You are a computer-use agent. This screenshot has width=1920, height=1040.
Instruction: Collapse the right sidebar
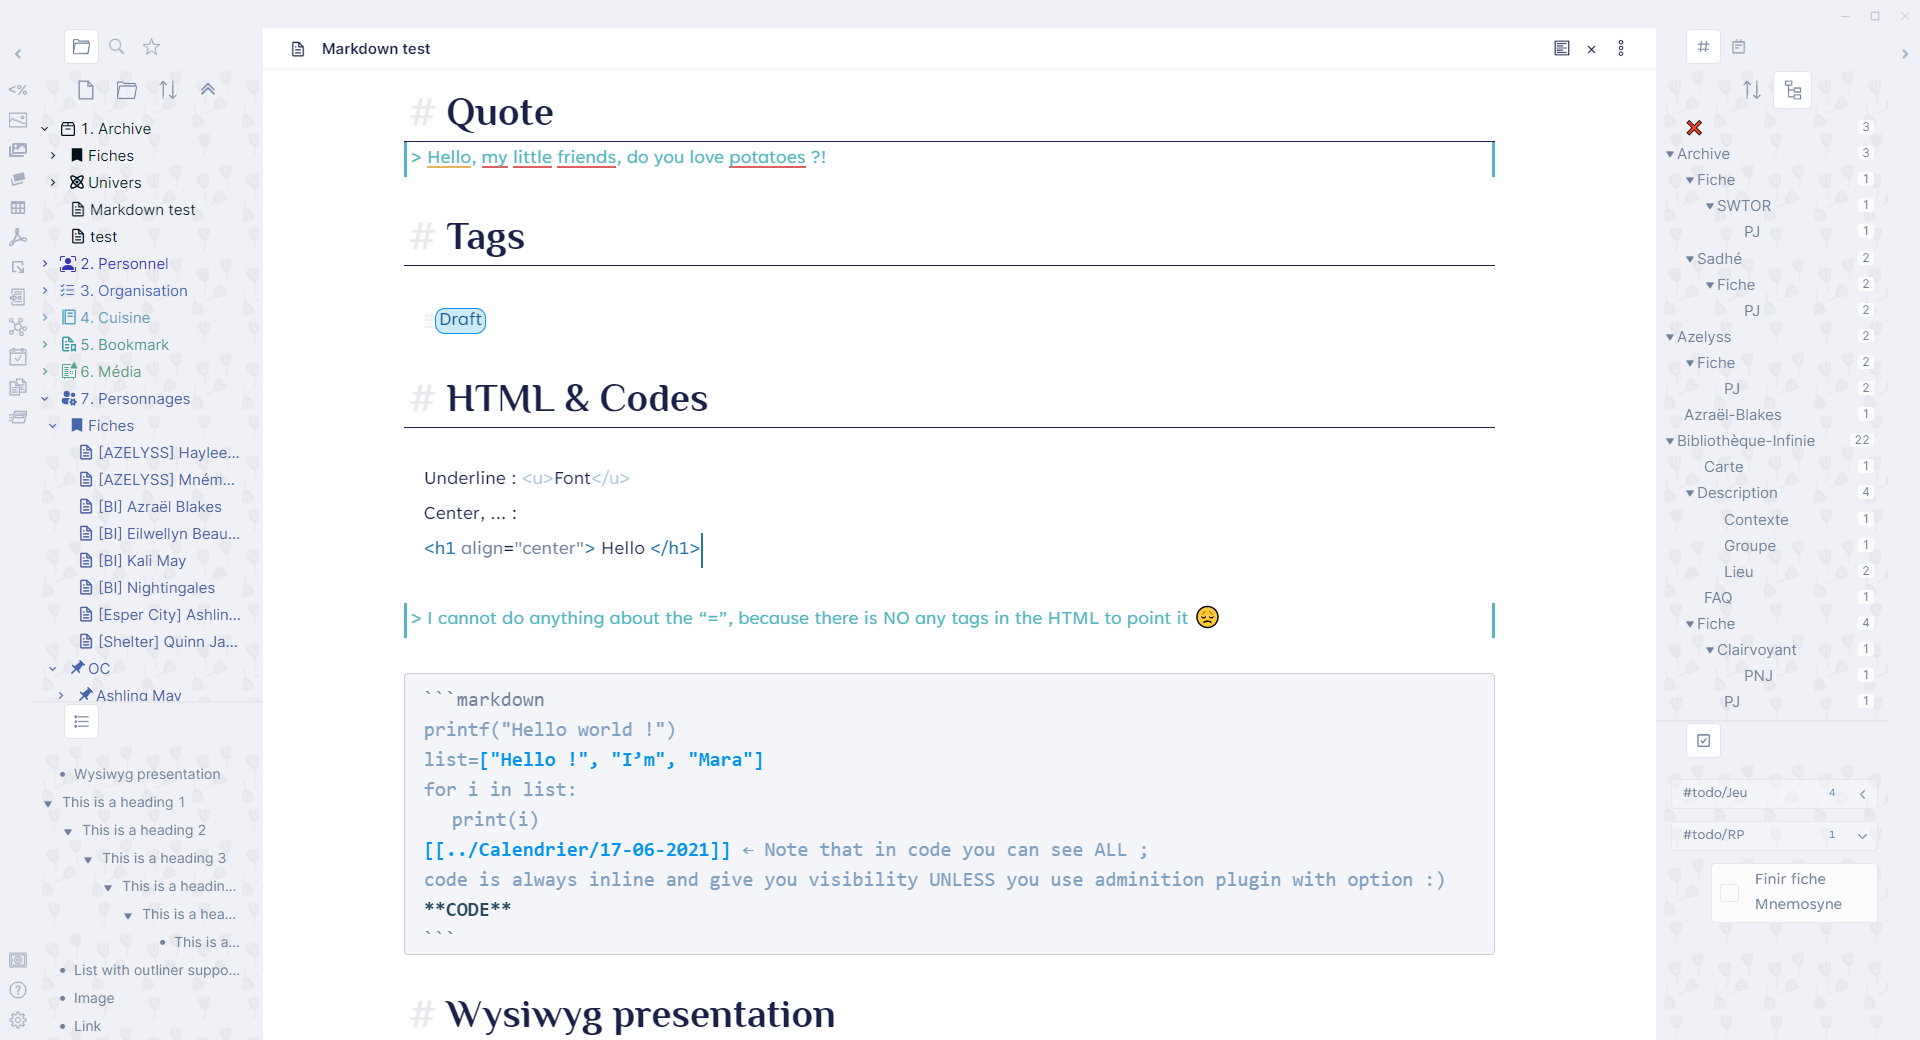pos(1905,54)
